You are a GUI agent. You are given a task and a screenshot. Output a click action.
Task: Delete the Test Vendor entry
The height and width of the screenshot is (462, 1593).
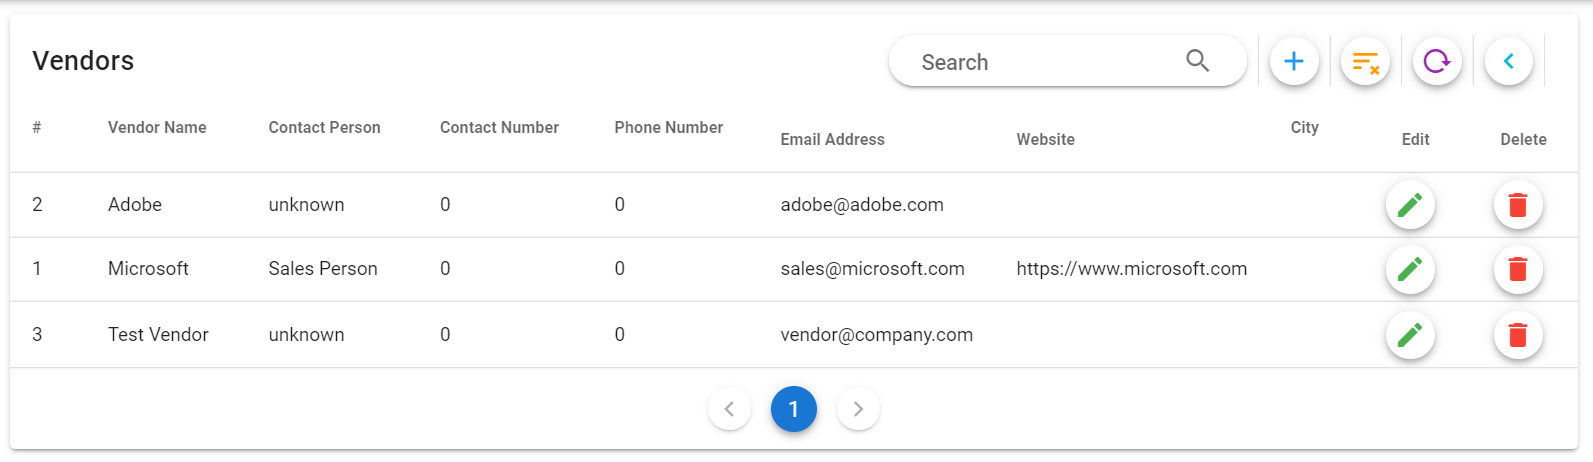[x=1518, y=335]
